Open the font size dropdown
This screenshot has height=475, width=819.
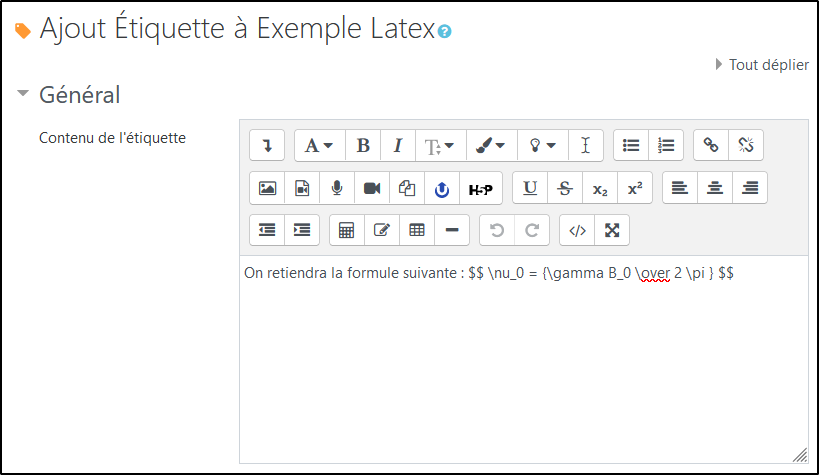440,145
